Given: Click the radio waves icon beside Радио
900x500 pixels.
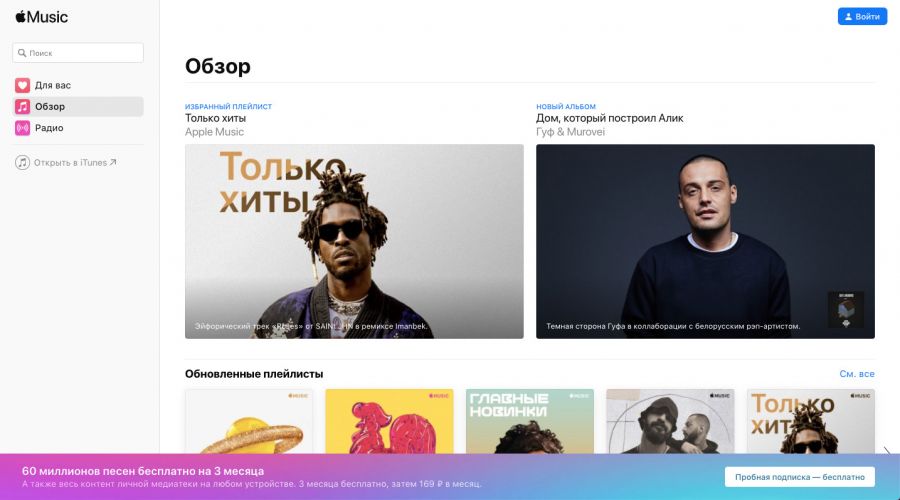Looking at the screenshot, I should click(x=22, y=127).
